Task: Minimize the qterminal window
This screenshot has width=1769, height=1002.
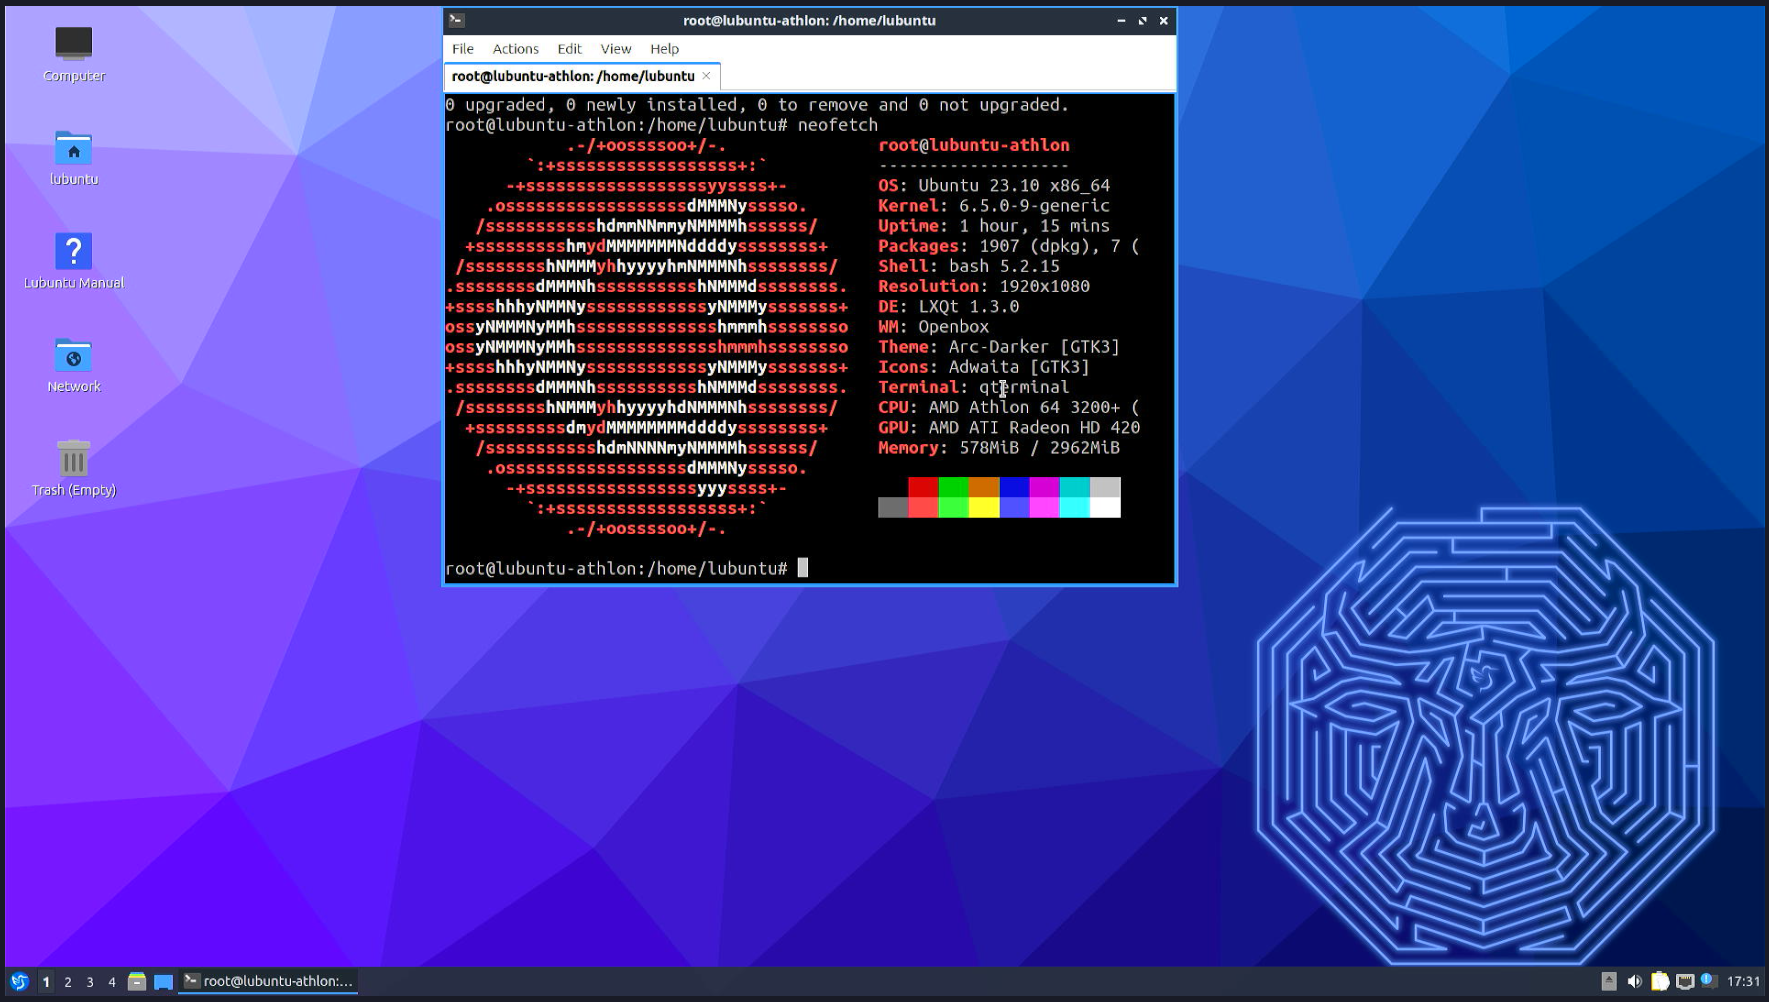Action: click(1121, 20)
